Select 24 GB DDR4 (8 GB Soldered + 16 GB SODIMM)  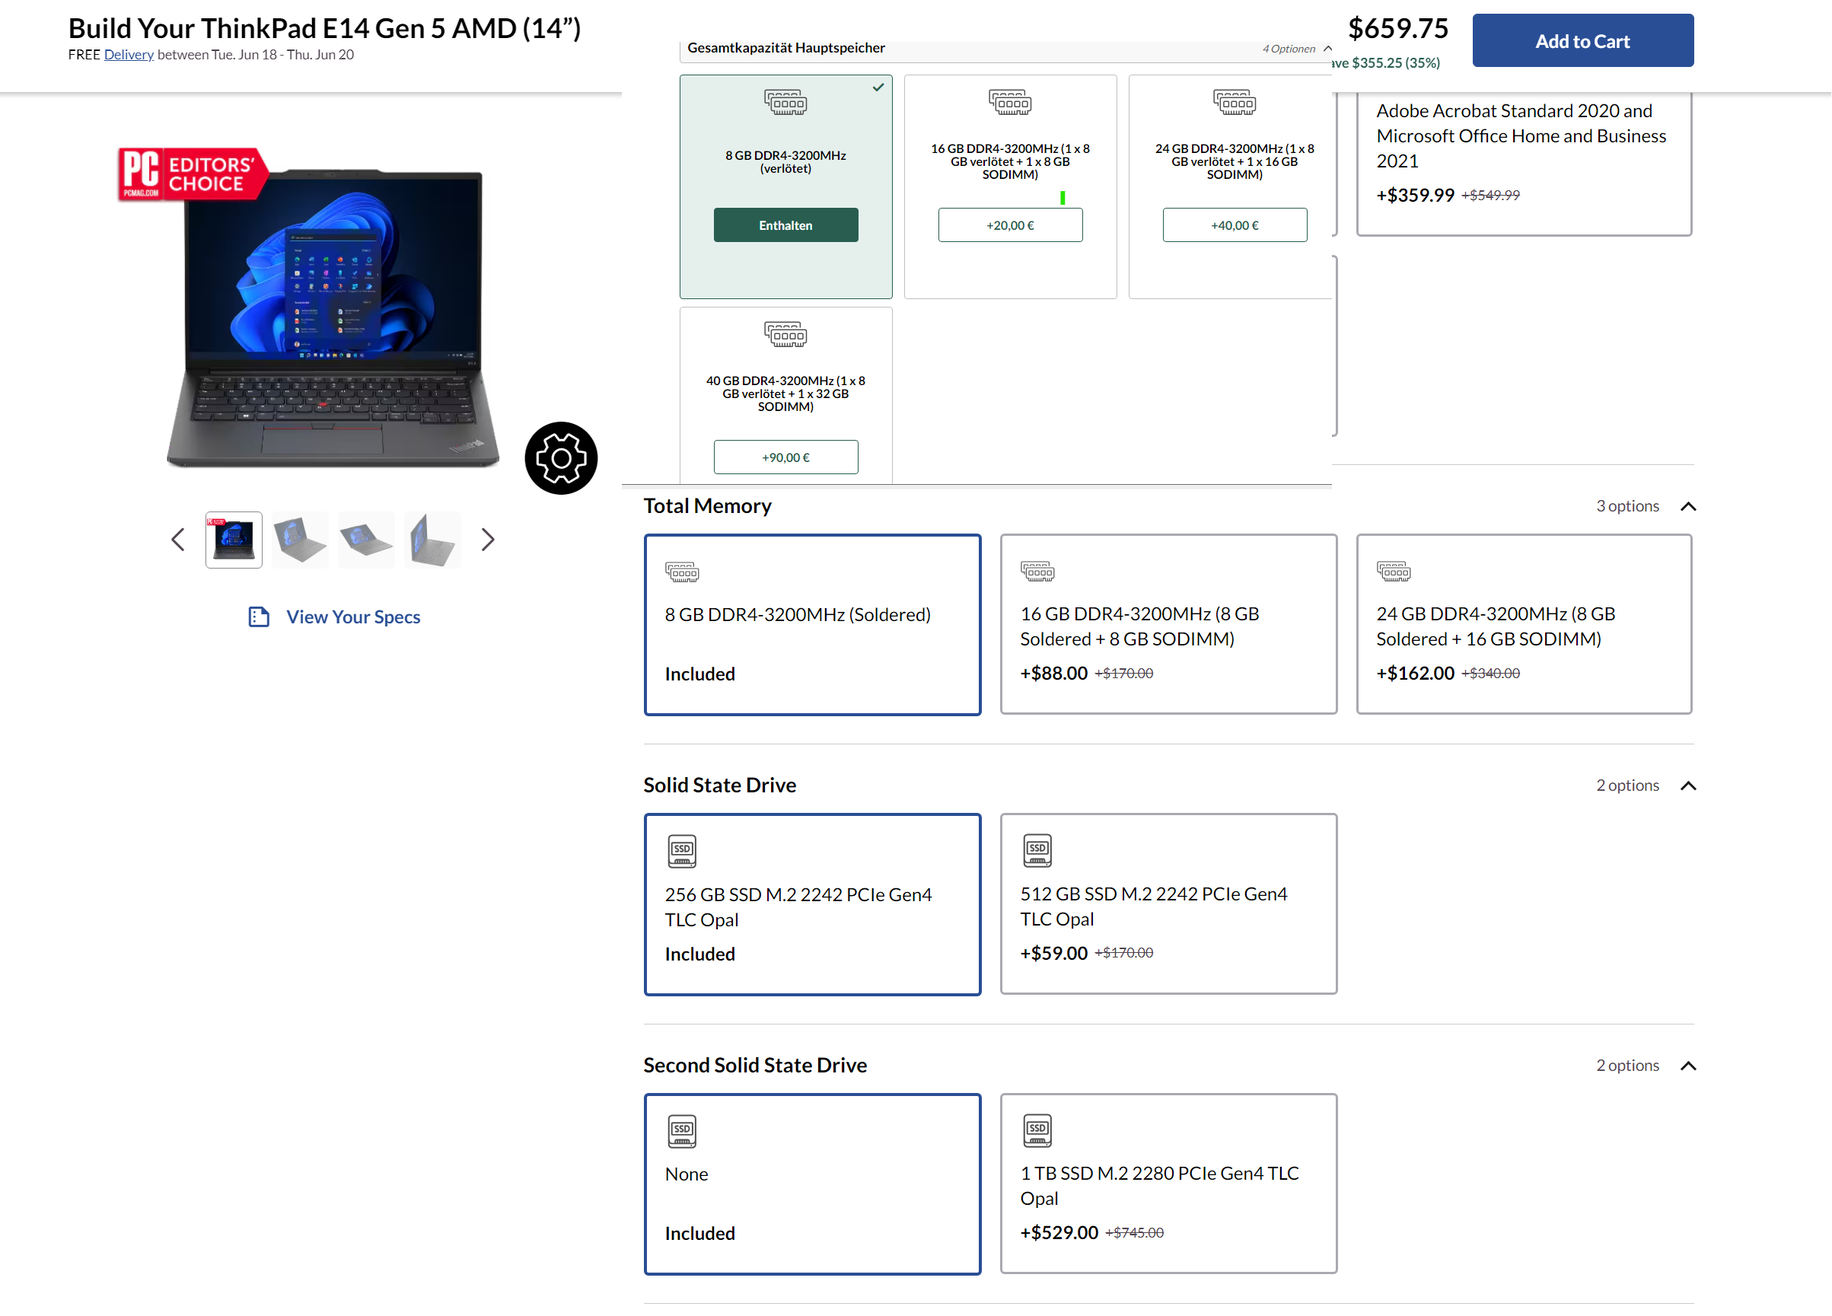pyautogui.click(x=1525, y=625)
